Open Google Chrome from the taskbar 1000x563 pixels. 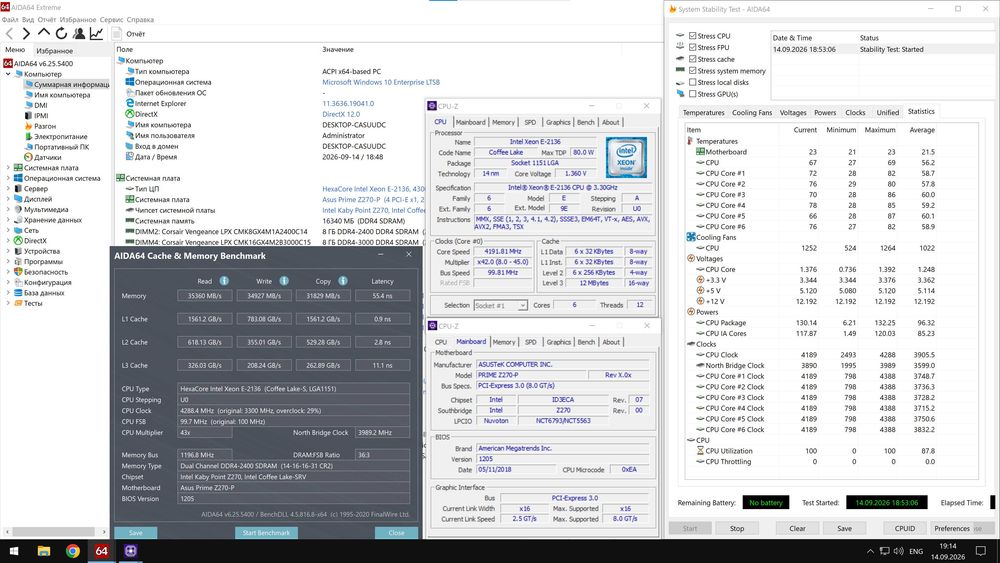coord(73,551)
